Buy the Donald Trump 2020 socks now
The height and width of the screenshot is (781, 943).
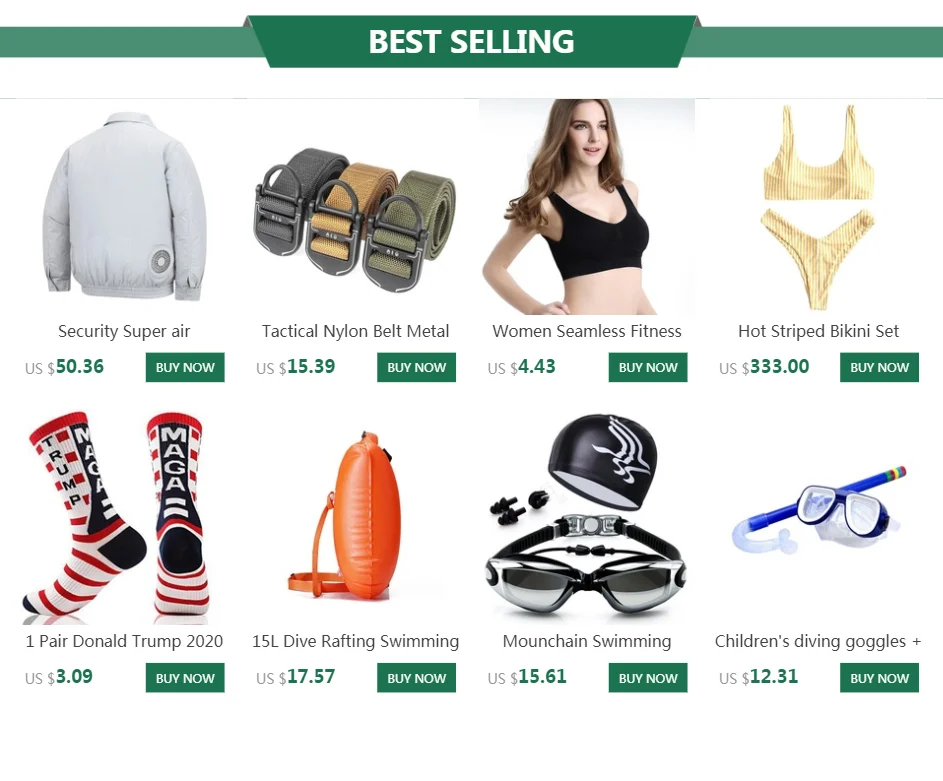185,678
